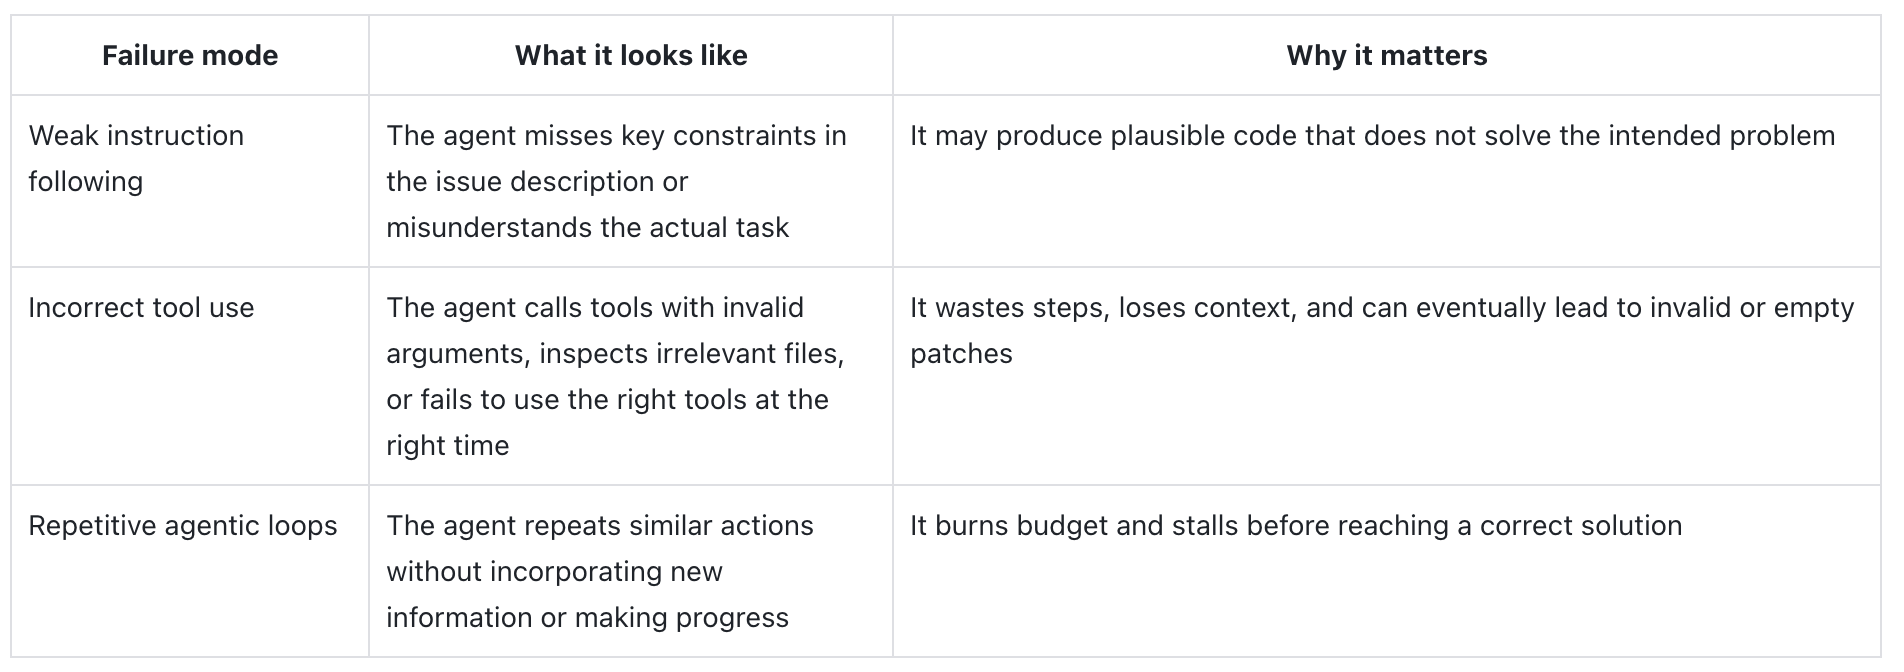Click text "The agent calls tools with invalid"
The image size is (1904, 672).
click(x=595, y=307)
